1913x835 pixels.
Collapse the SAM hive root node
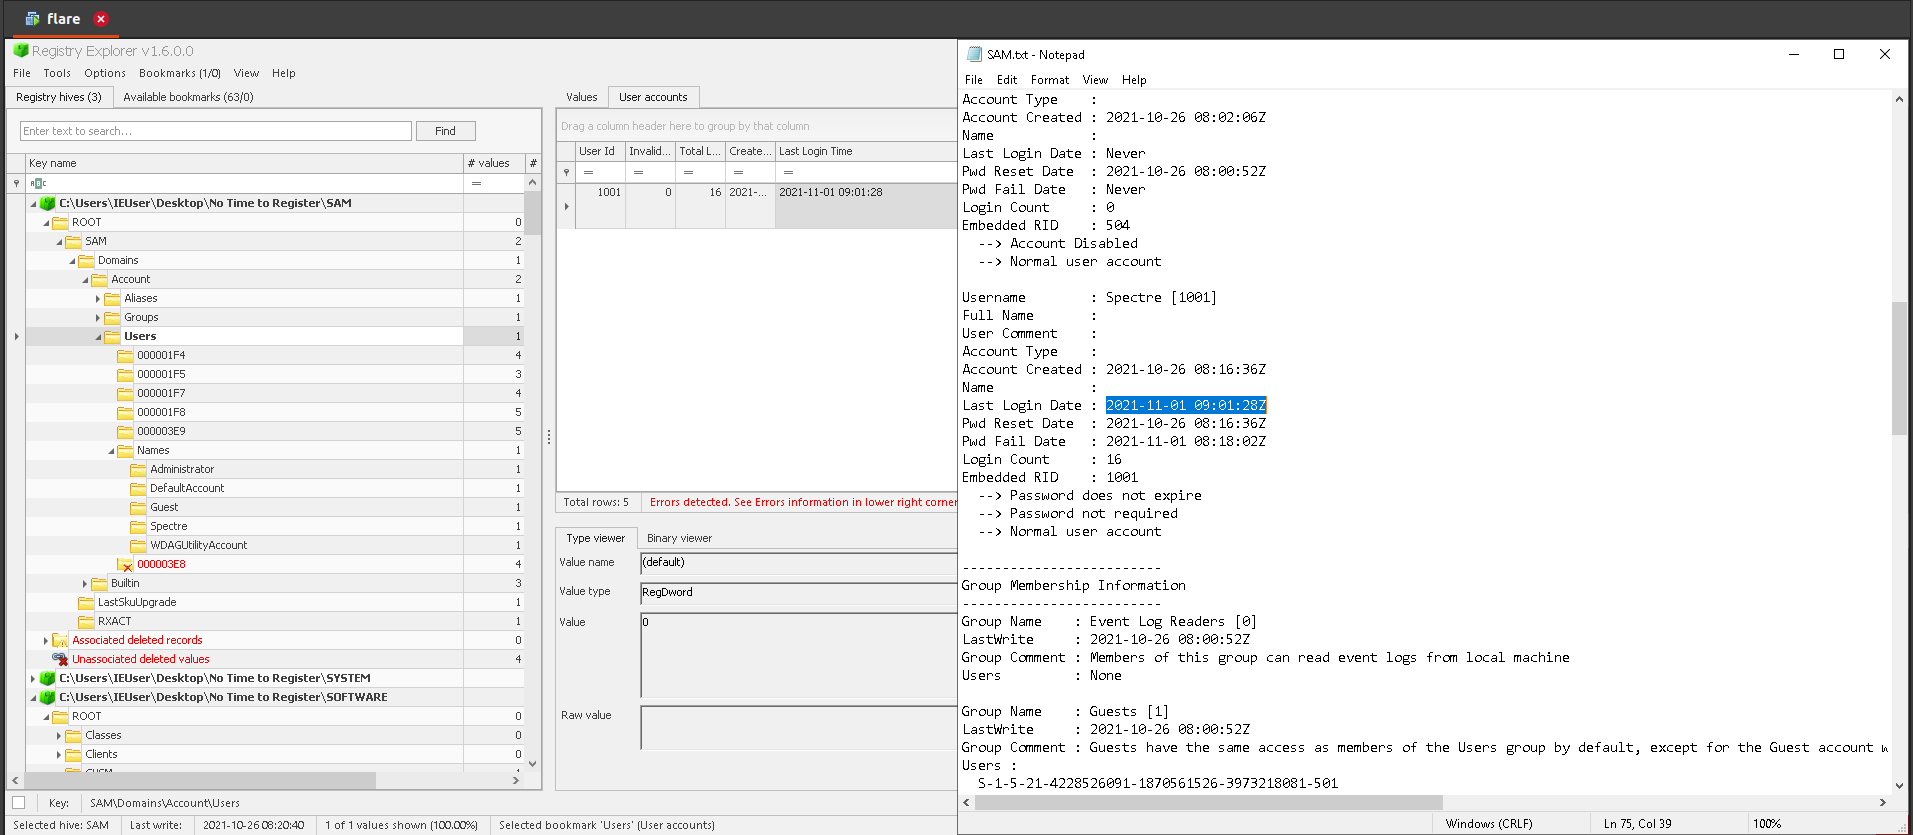pyautogui.click(x=33, y=203)
